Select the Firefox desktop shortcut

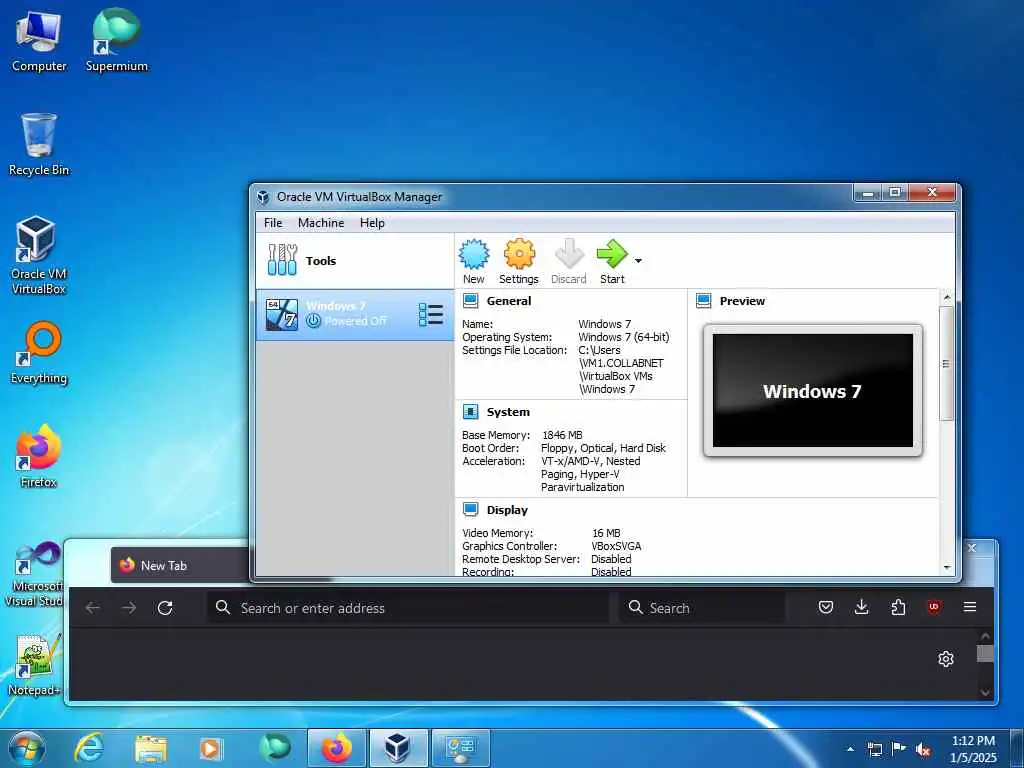pos(39,456)
